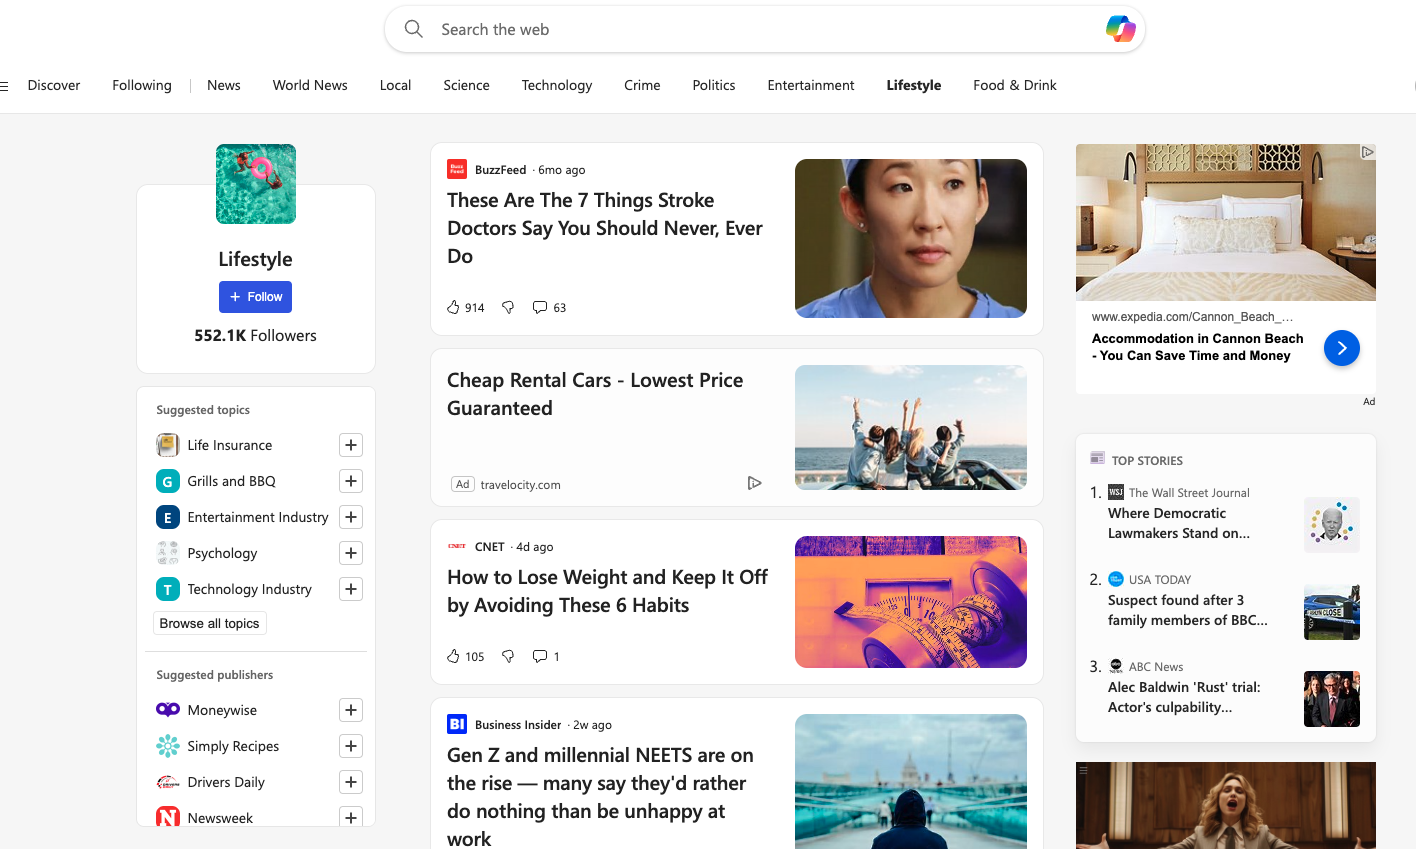Click the rental cars ad photo

point(911,427)
